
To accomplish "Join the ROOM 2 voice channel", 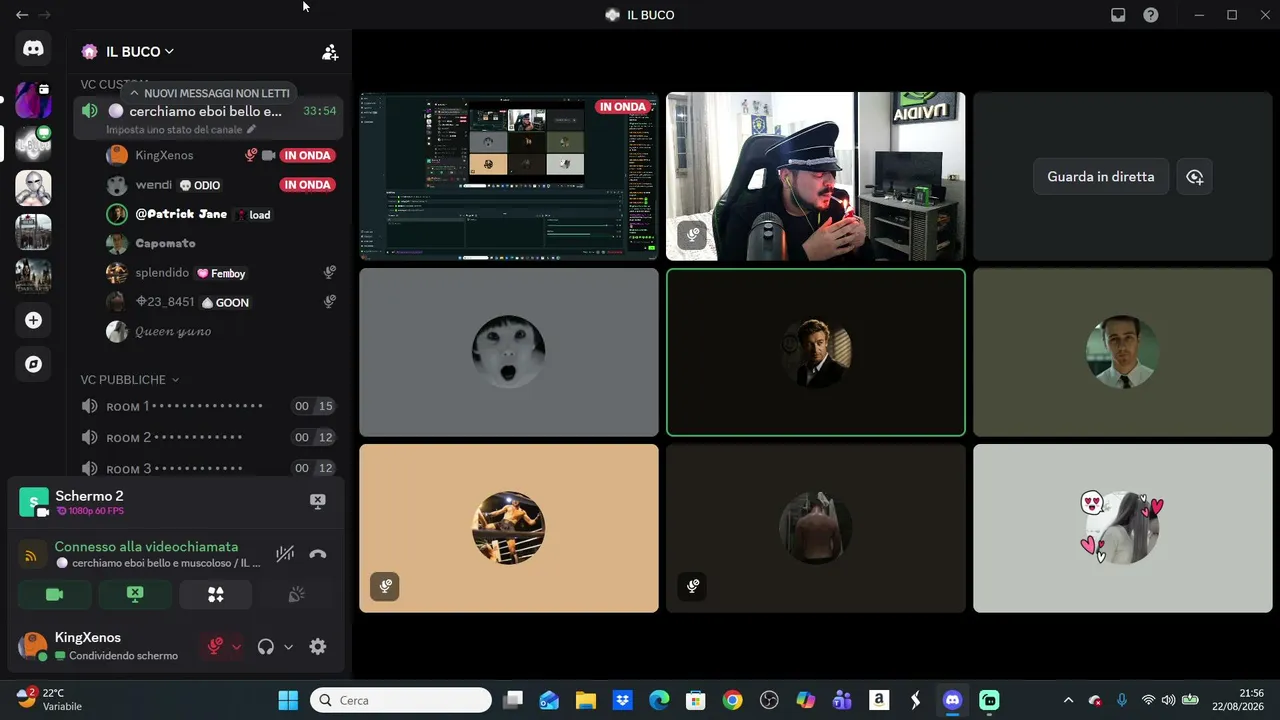I will pyautogui.click(x=207, y=437).
